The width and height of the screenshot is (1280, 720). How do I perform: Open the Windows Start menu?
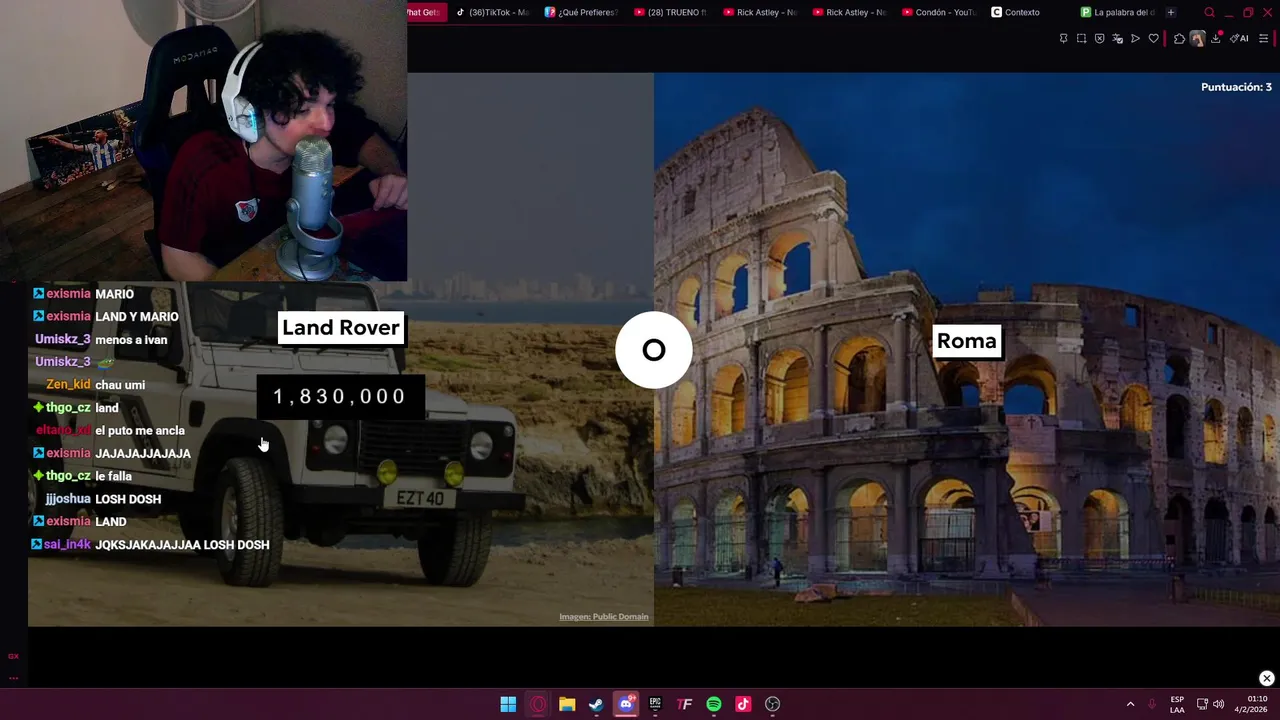click(508, 704)
